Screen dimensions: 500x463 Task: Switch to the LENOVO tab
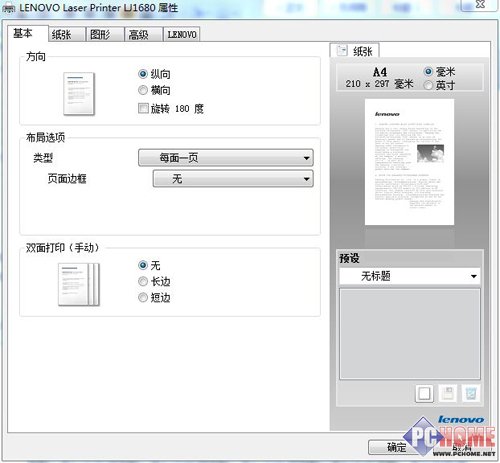[182, 35]
